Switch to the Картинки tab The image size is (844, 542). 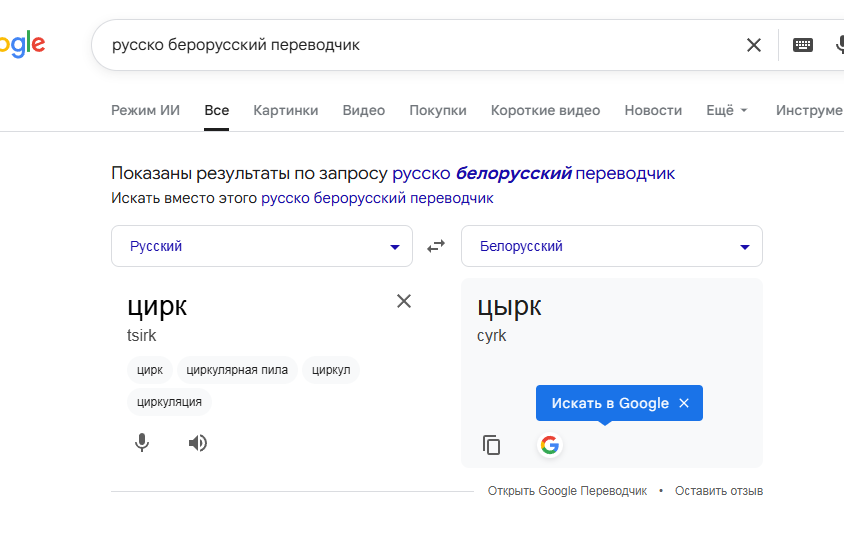pos(285,110)
